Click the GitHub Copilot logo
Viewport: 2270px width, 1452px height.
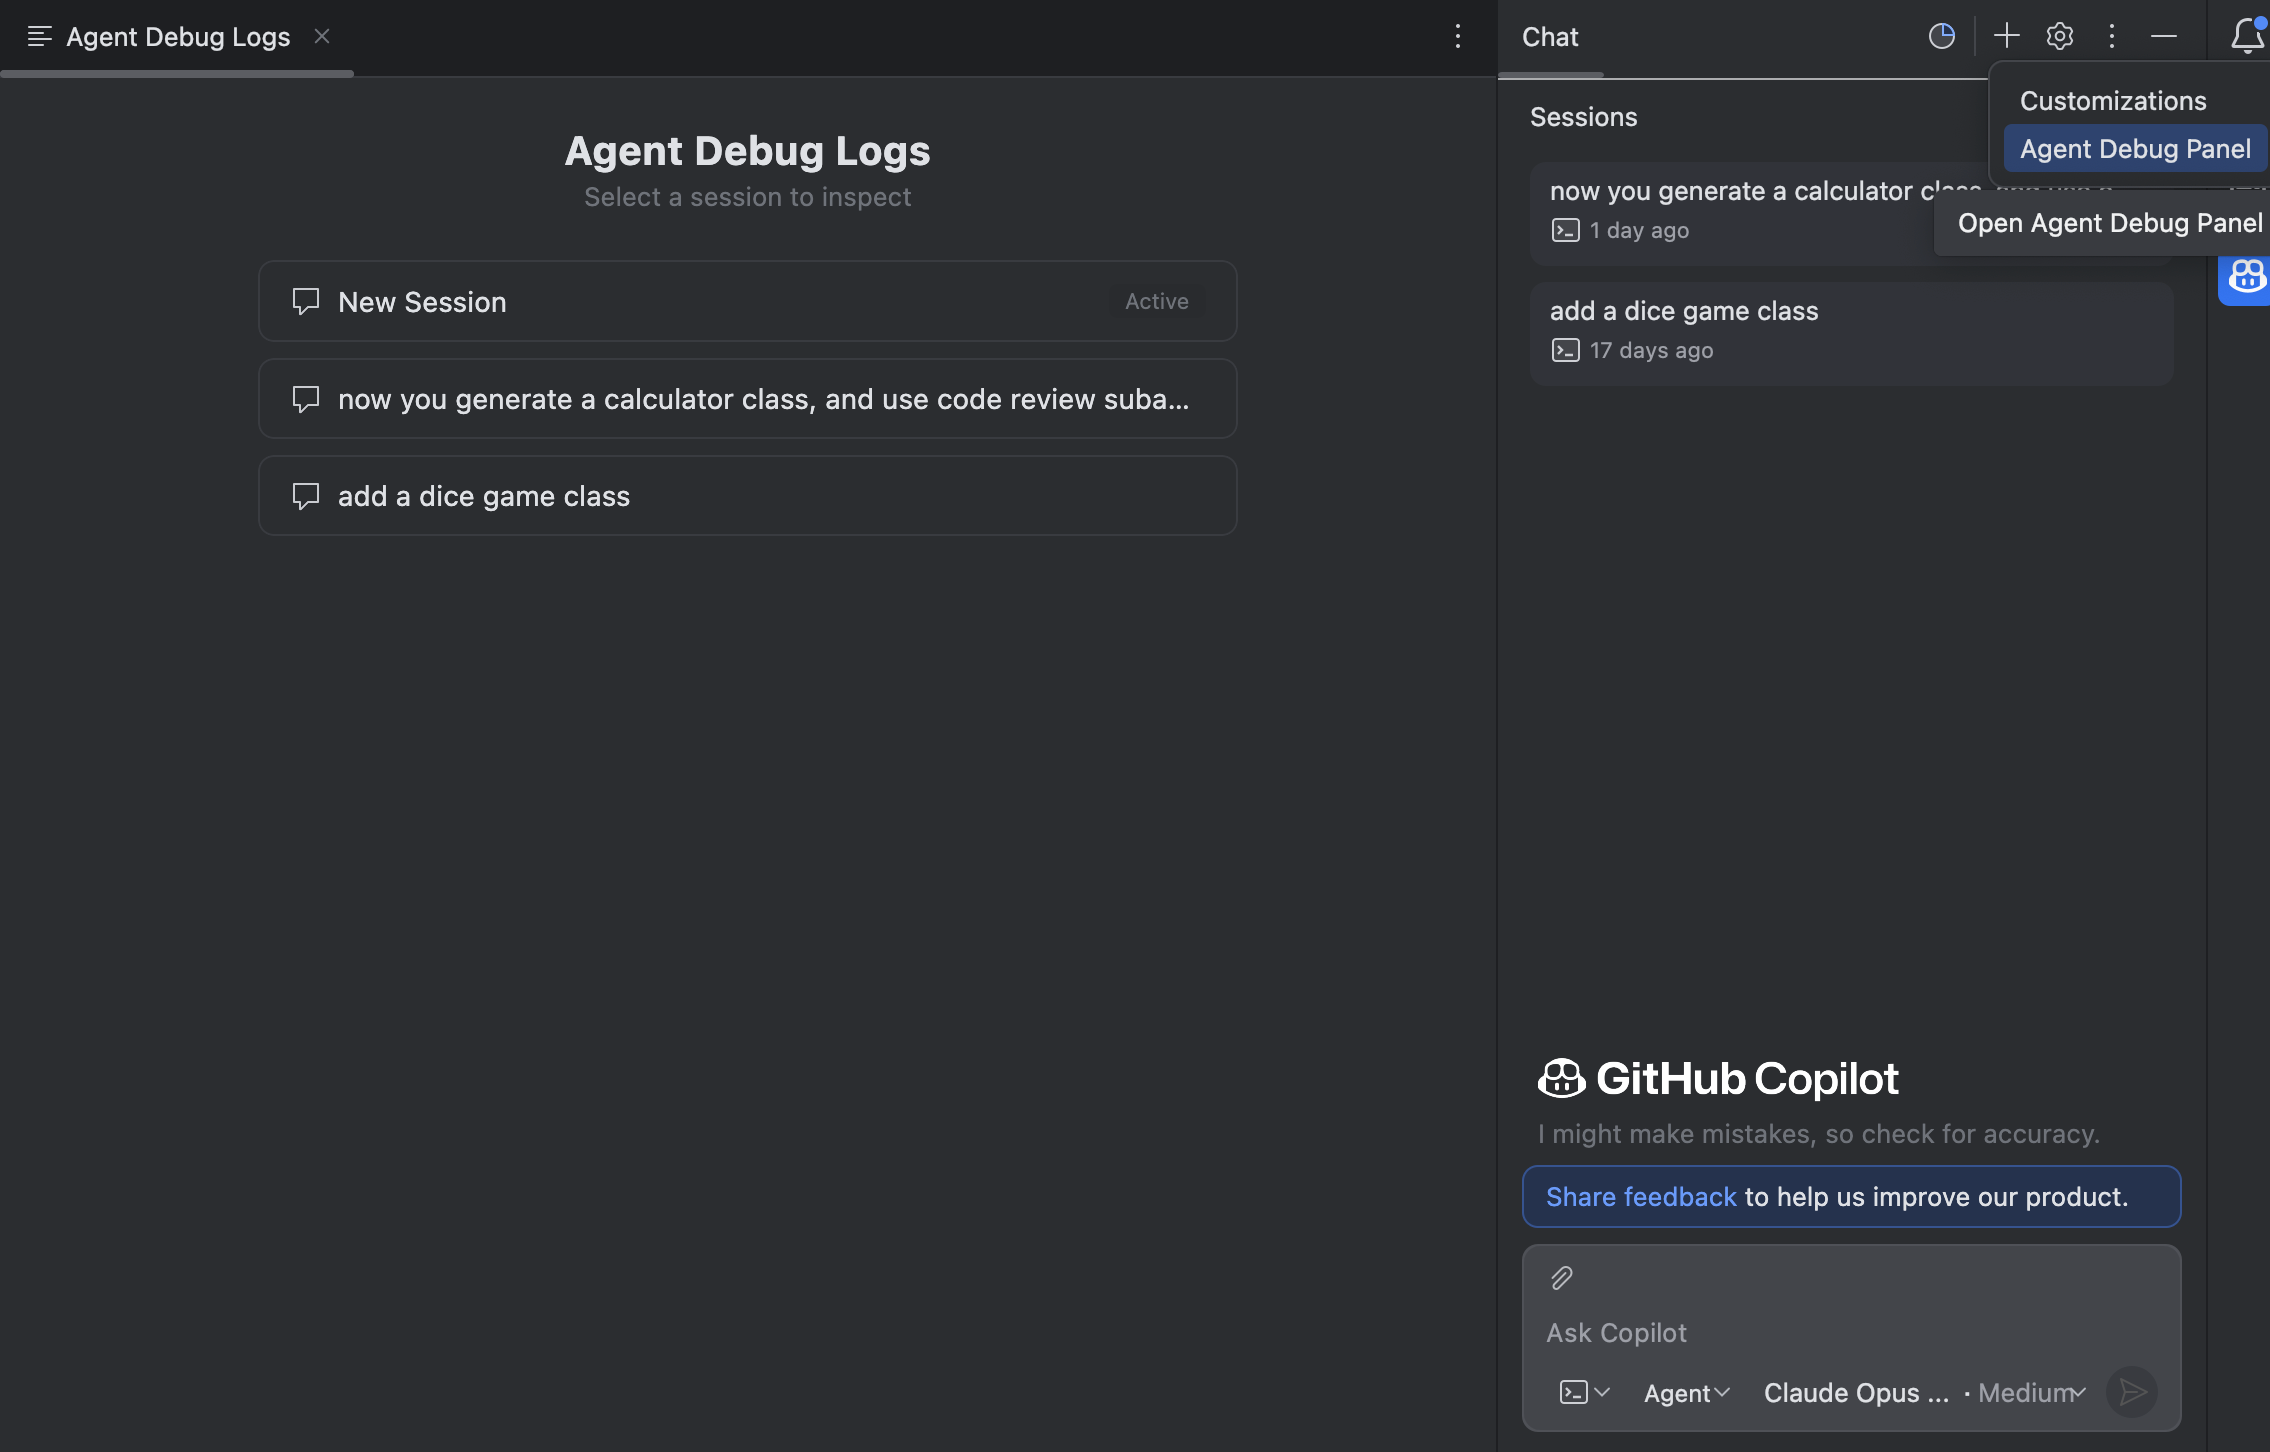1718,1078
